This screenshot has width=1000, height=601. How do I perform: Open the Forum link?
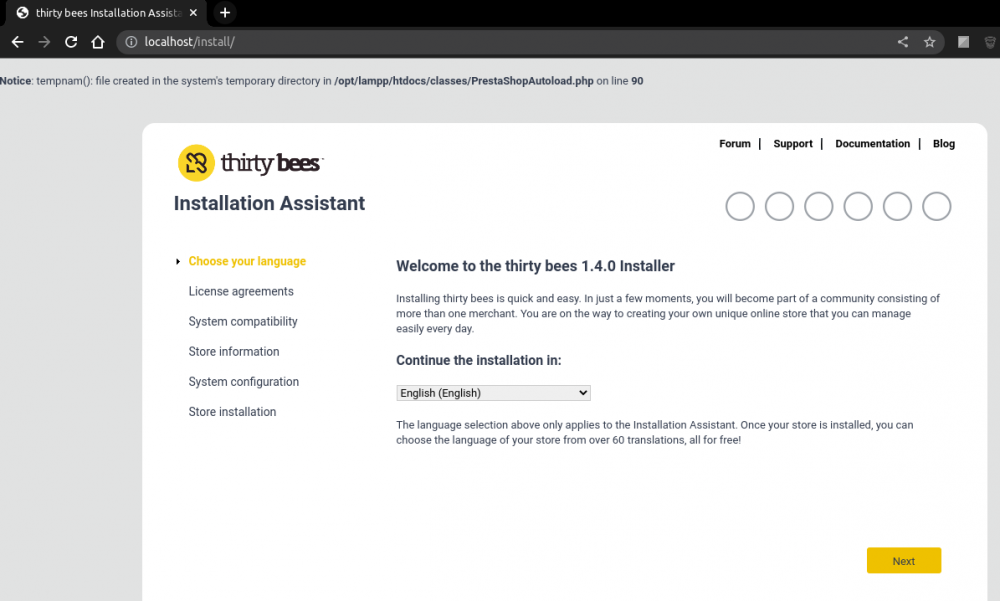coord(734,144)
